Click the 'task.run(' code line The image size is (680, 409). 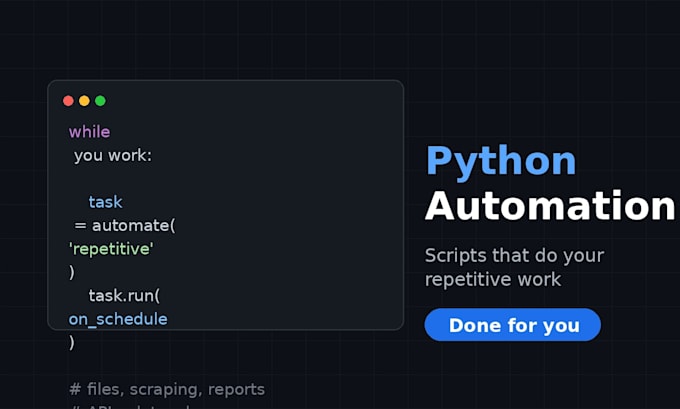click(x=124, y=296)
